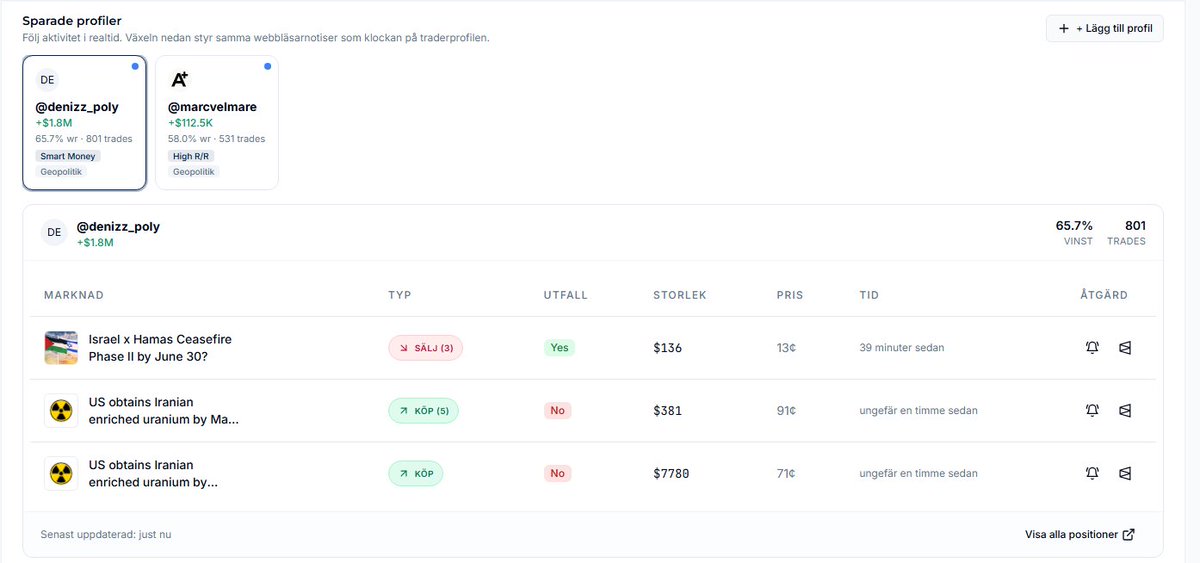Open market icon for $7780 uranium row
The image size is (1200, 563).
[1125, 473]
